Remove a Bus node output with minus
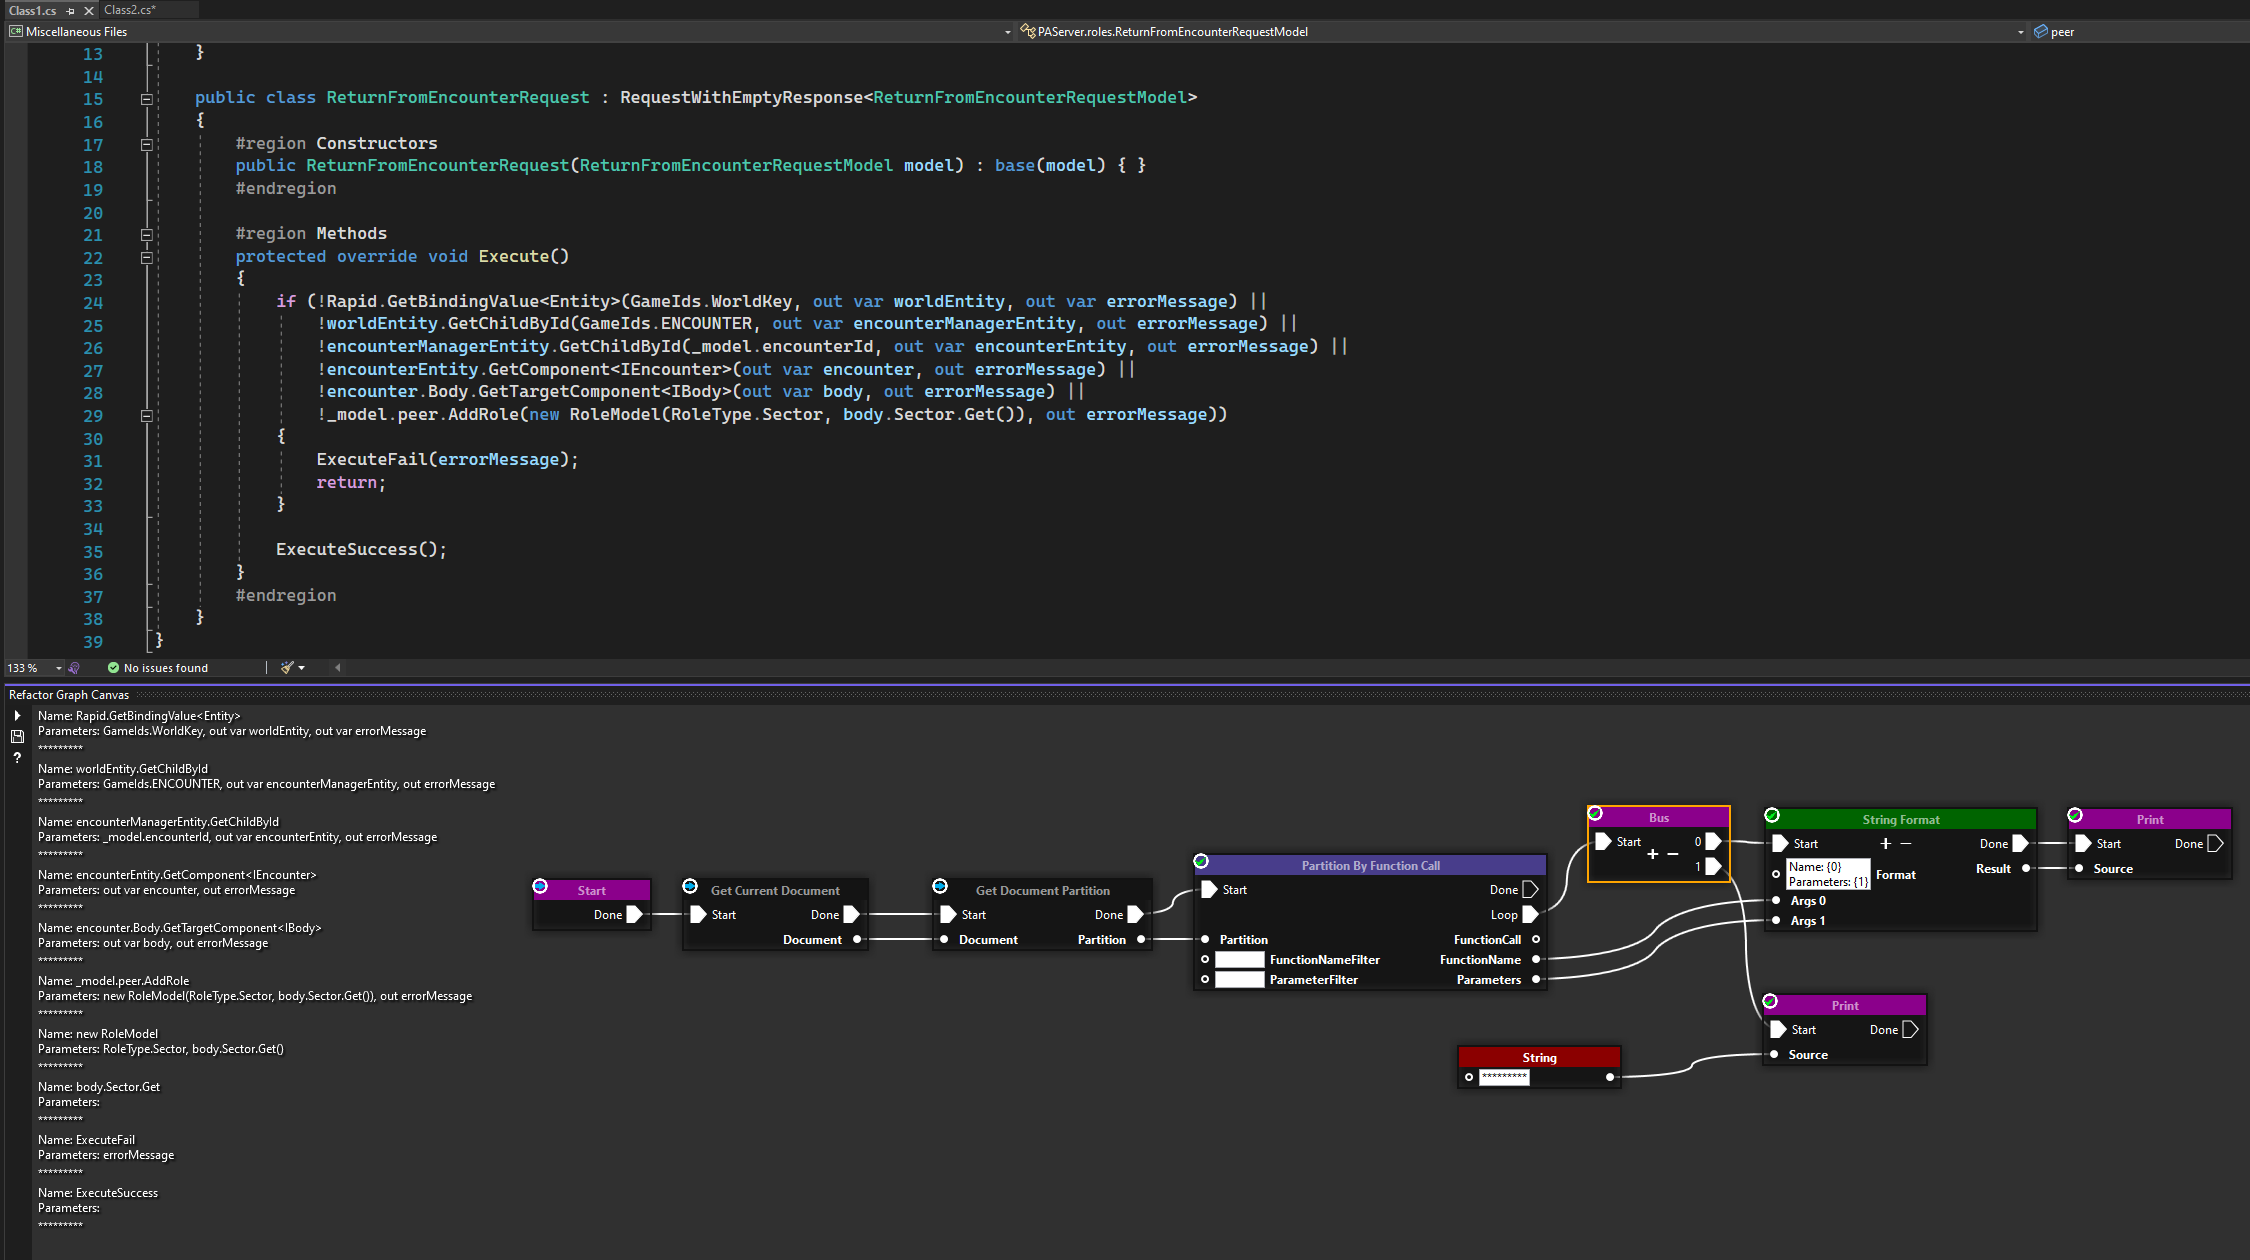This screenshot has height=1260, width=2250. click(x=1672, y=854)
